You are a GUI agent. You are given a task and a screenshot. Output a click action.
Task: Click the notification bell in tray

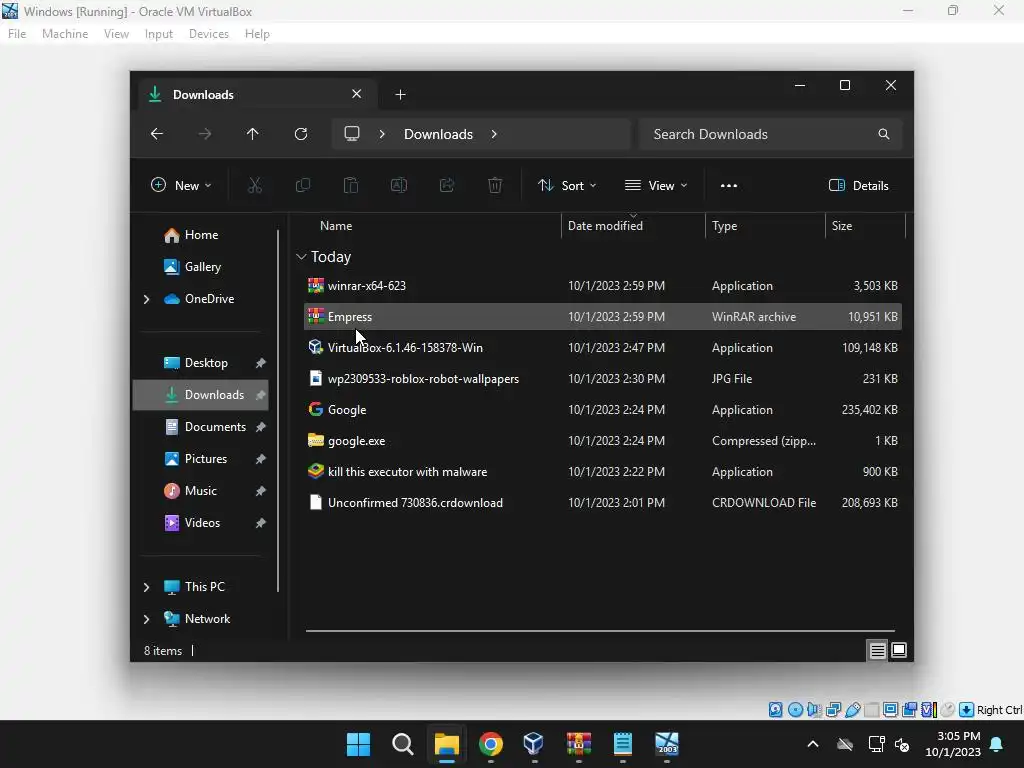click(x=997, y=744)
